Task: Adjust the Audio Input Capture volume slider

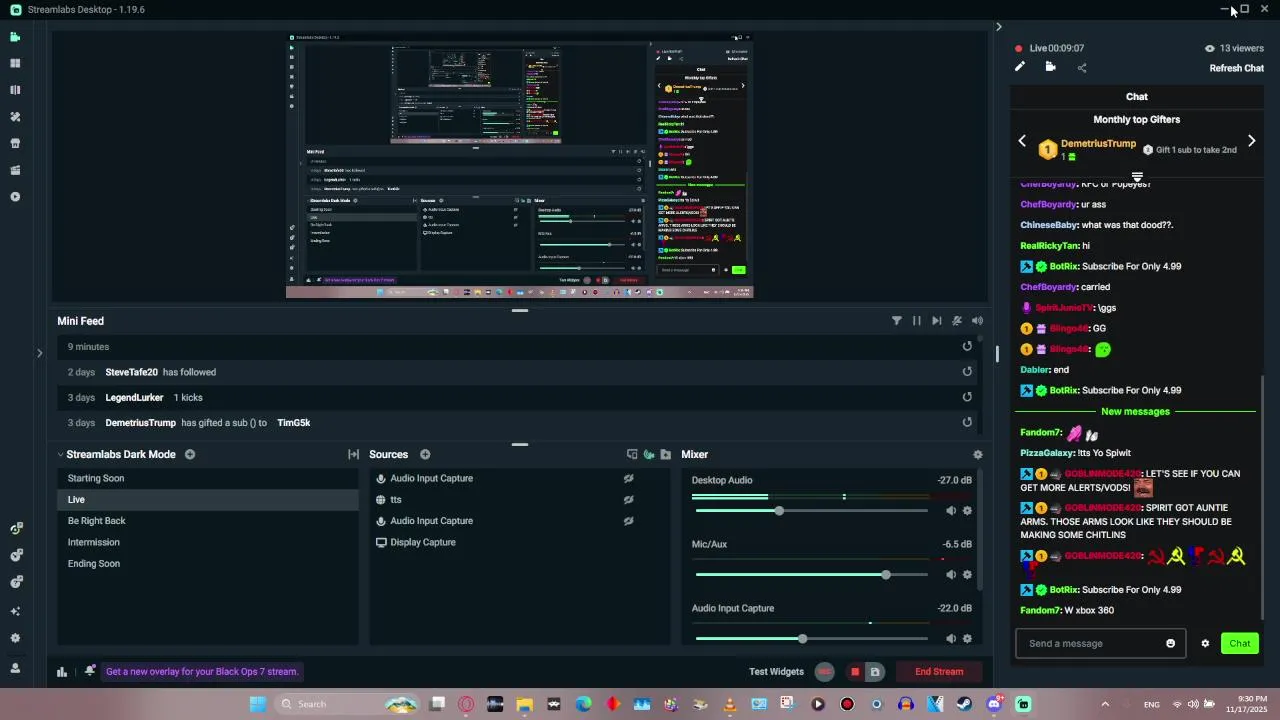Action: (802, 639)
